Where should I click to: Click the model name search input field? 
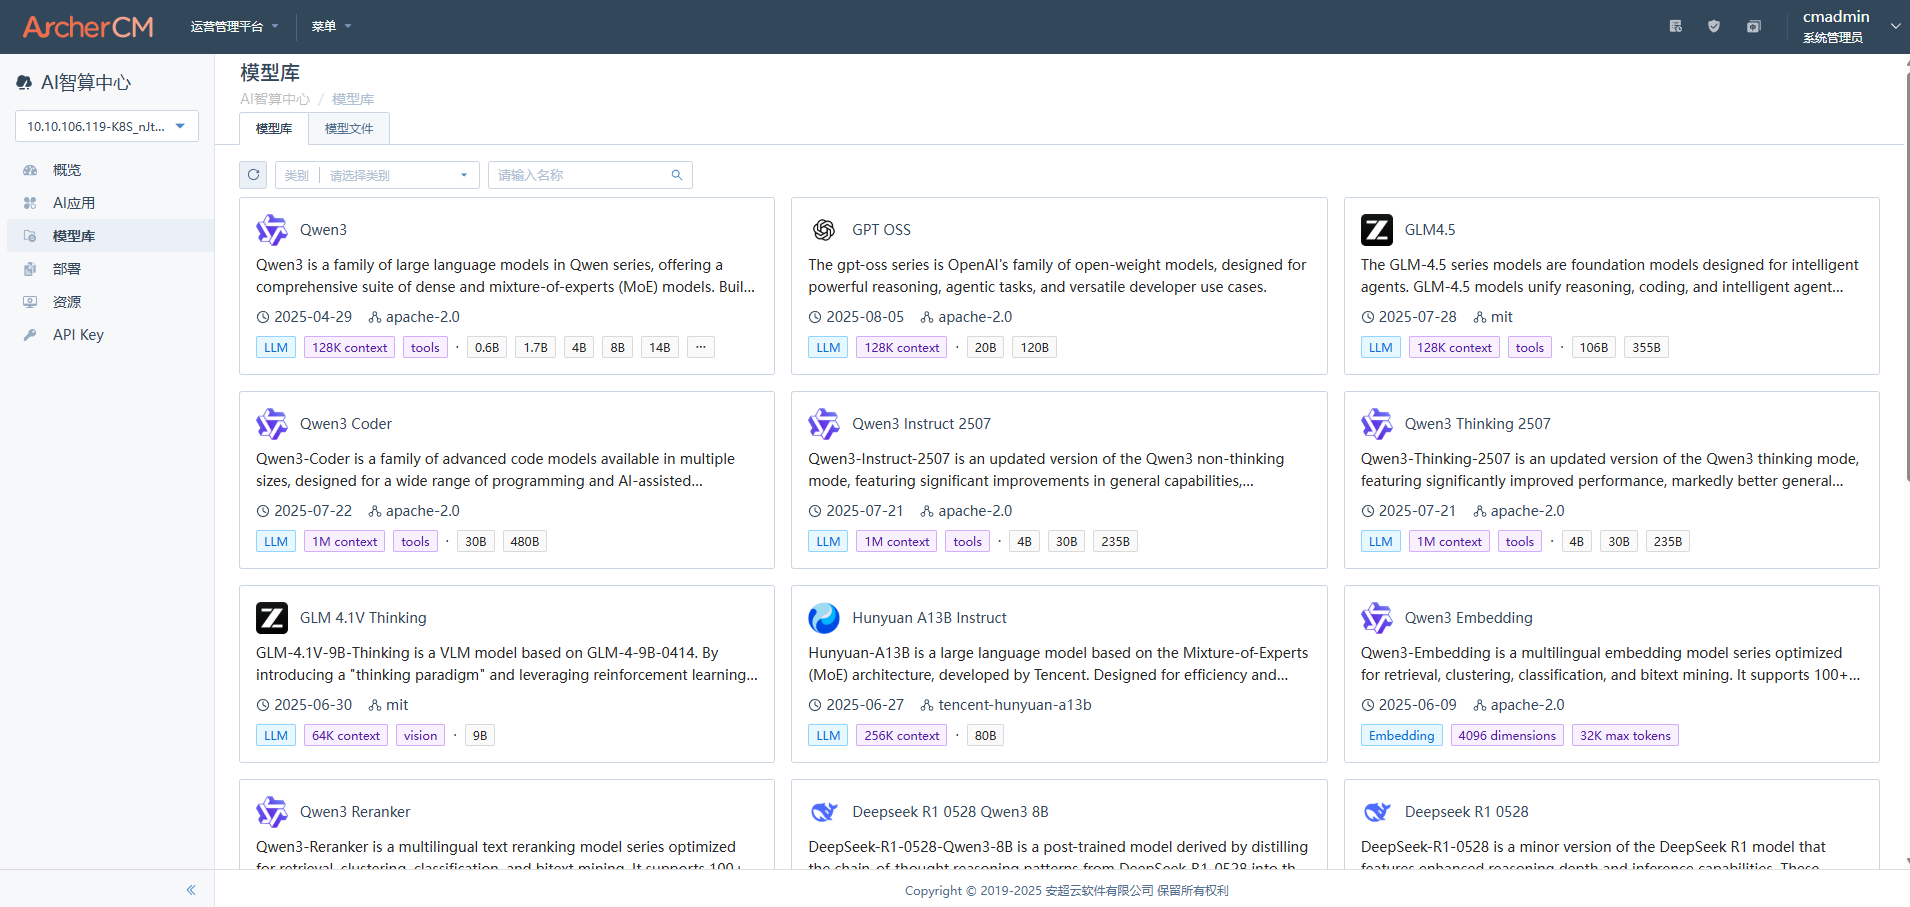(580, 175)
